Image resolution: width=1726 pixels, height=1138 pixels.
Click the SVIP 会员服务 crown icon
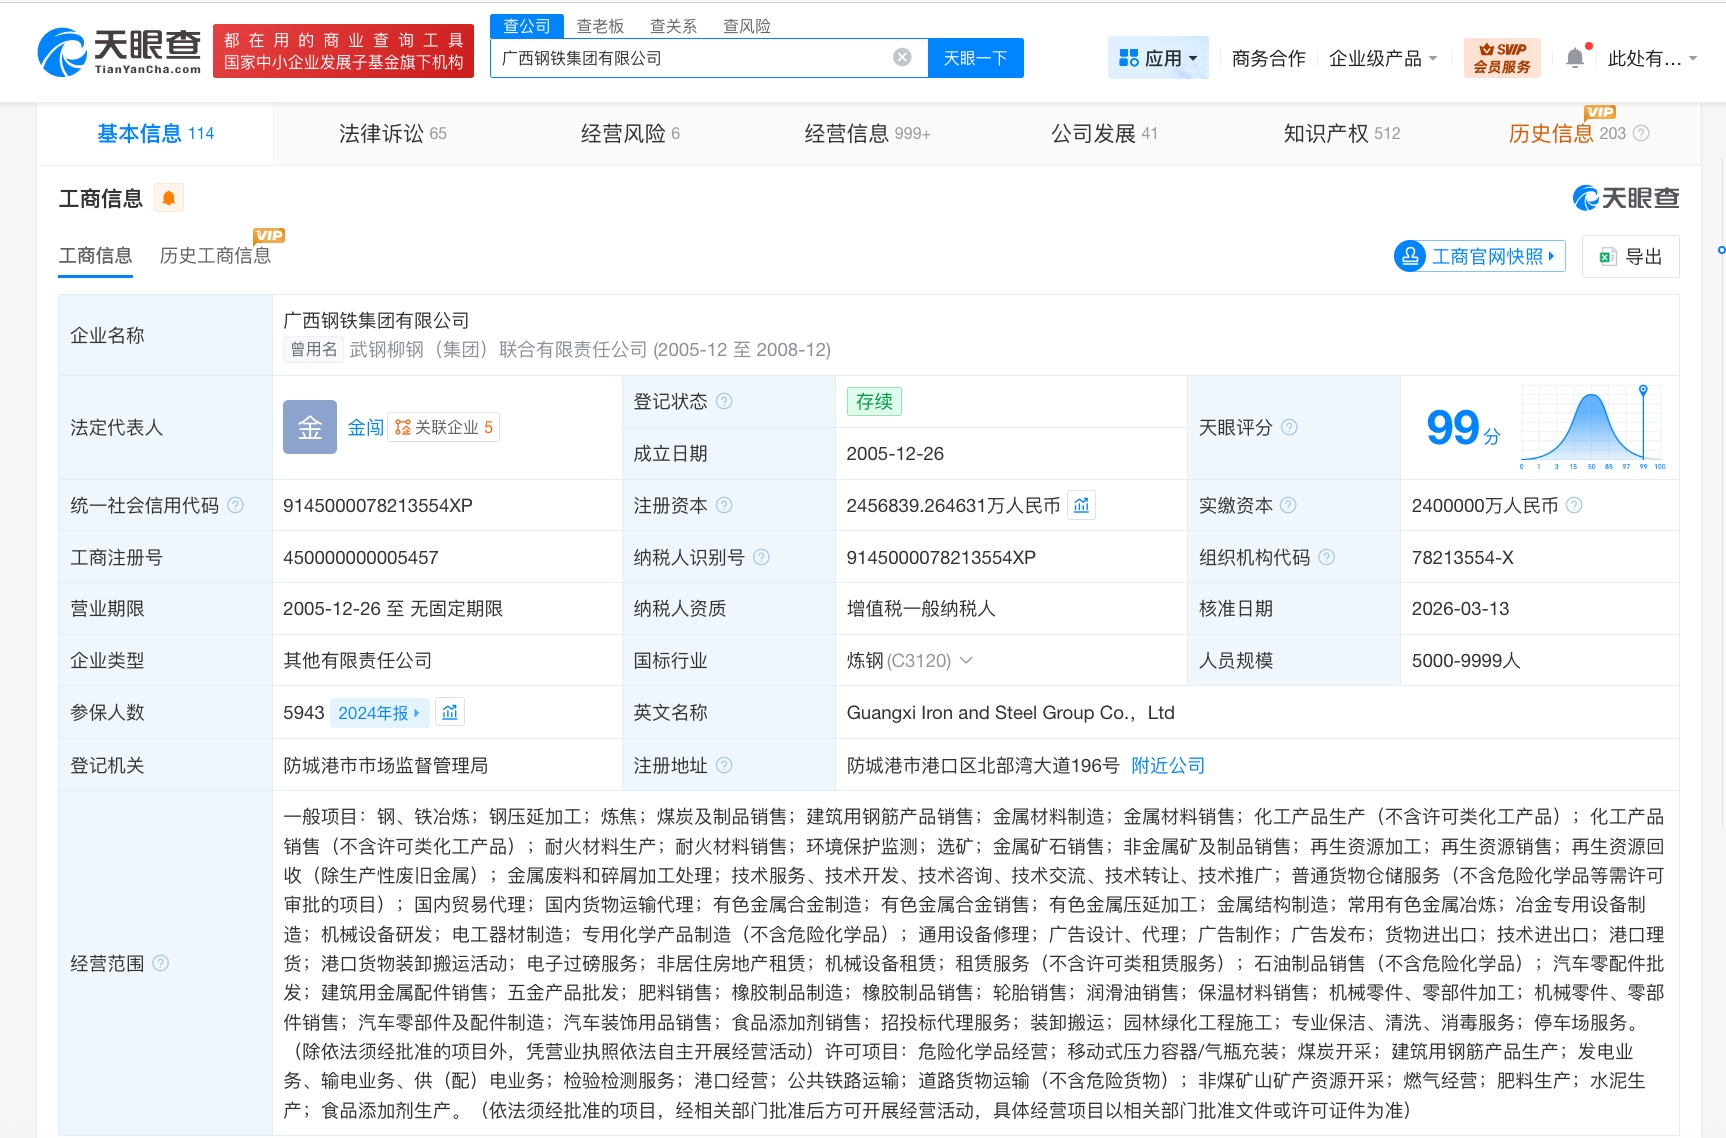click(1501, 57)
